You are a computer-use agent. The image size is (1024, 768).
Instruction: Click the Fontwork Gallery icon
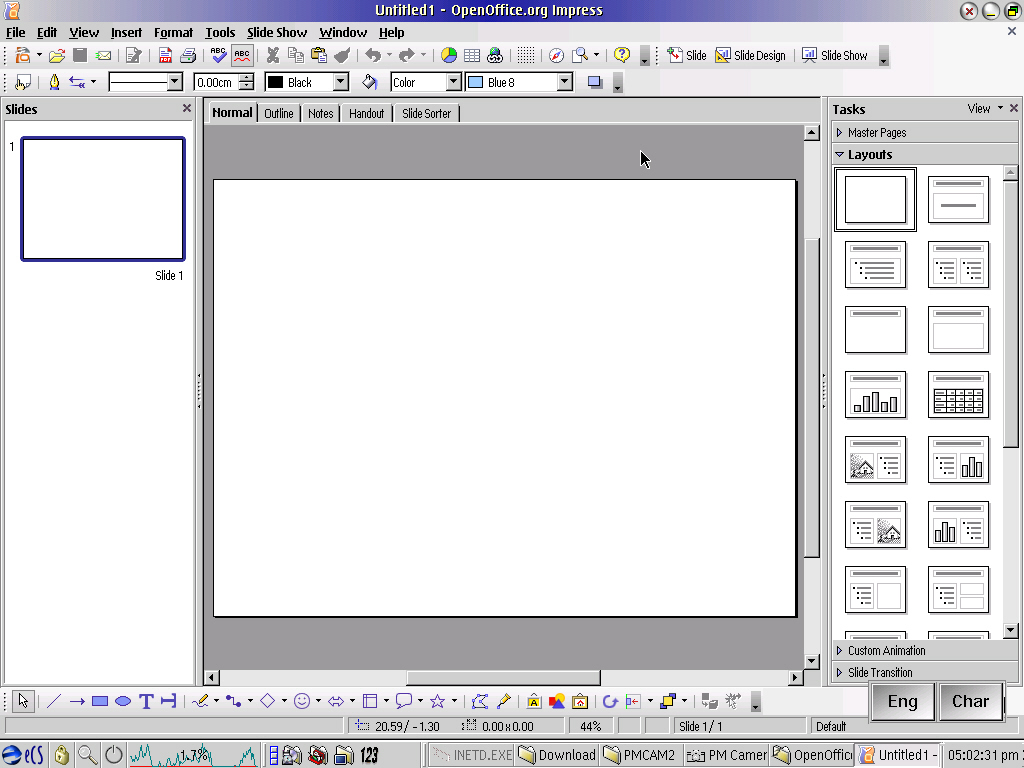(534, 701)
